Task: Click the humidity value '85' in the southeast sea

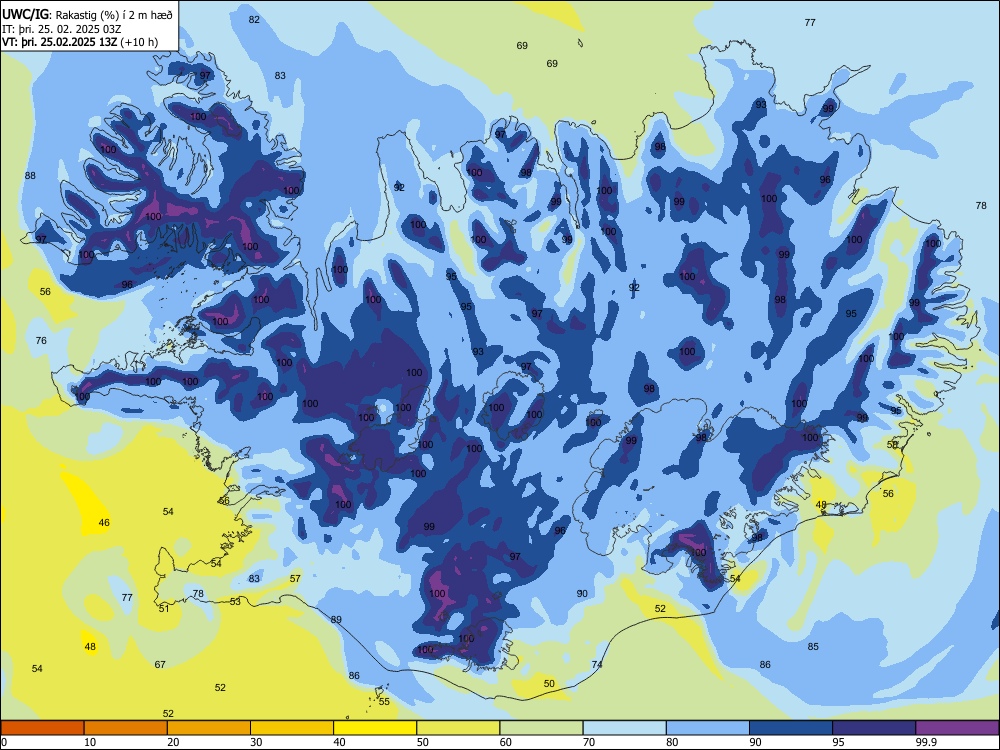Action: [813, 647]
